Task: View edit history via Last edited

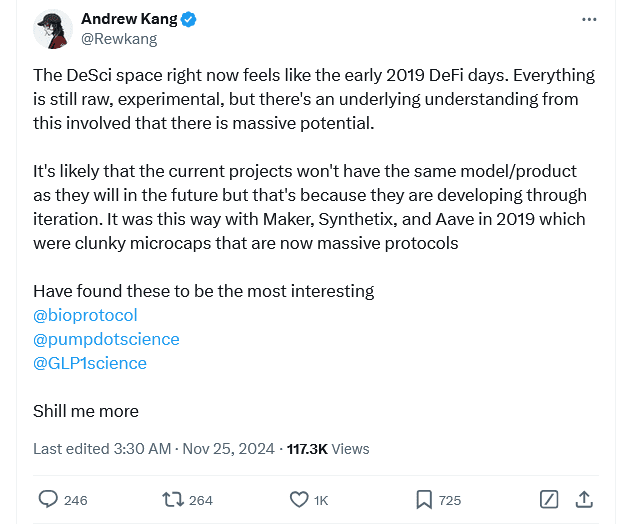Action: point(102,449)
